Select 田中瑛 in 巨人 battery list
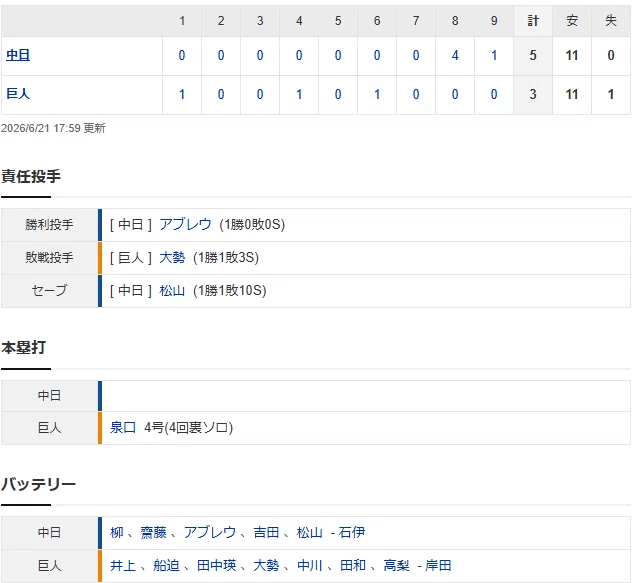 pos(217,565)
